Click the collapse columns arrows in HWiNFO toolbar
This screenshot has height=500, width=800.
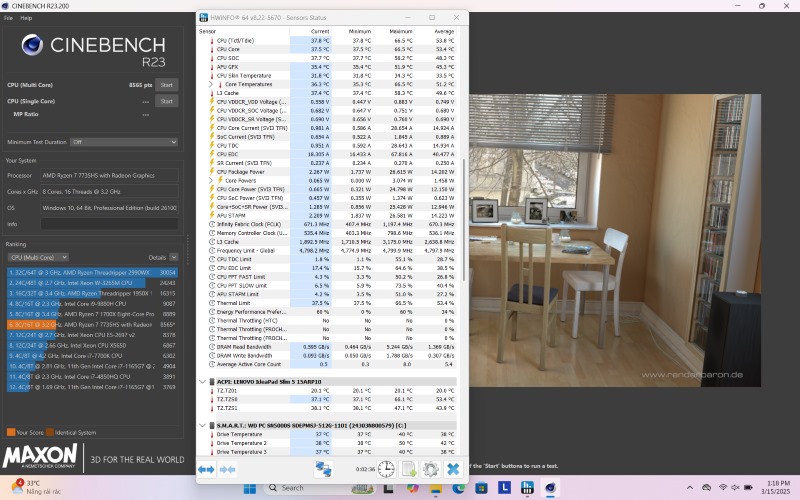[228, 469]
